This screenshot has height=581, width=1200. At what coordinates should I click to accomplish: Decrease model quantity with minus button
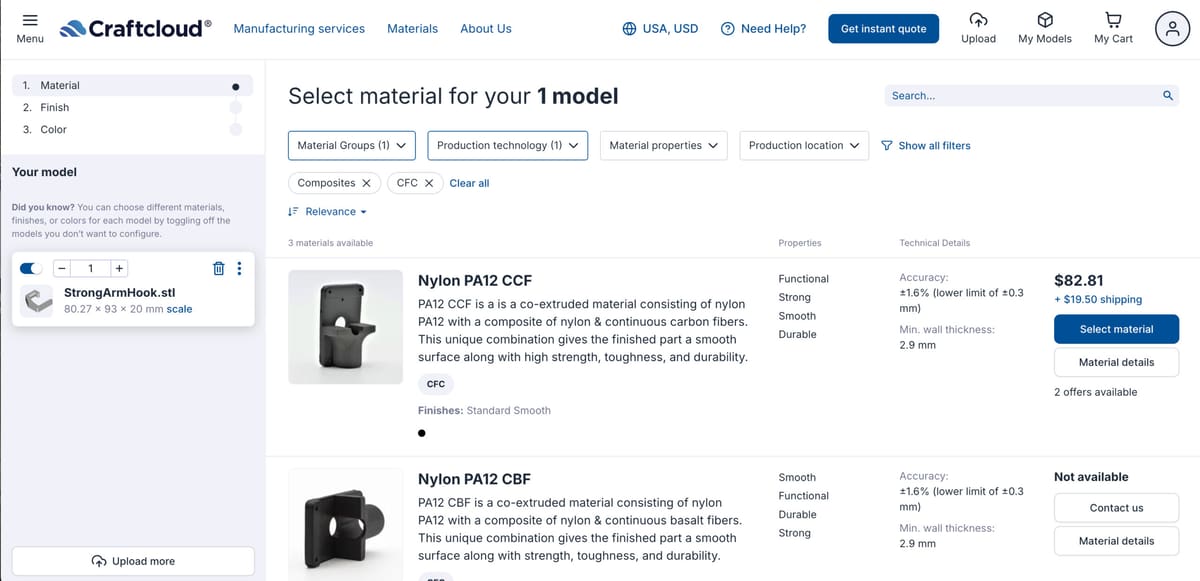[x=62, y=268]
